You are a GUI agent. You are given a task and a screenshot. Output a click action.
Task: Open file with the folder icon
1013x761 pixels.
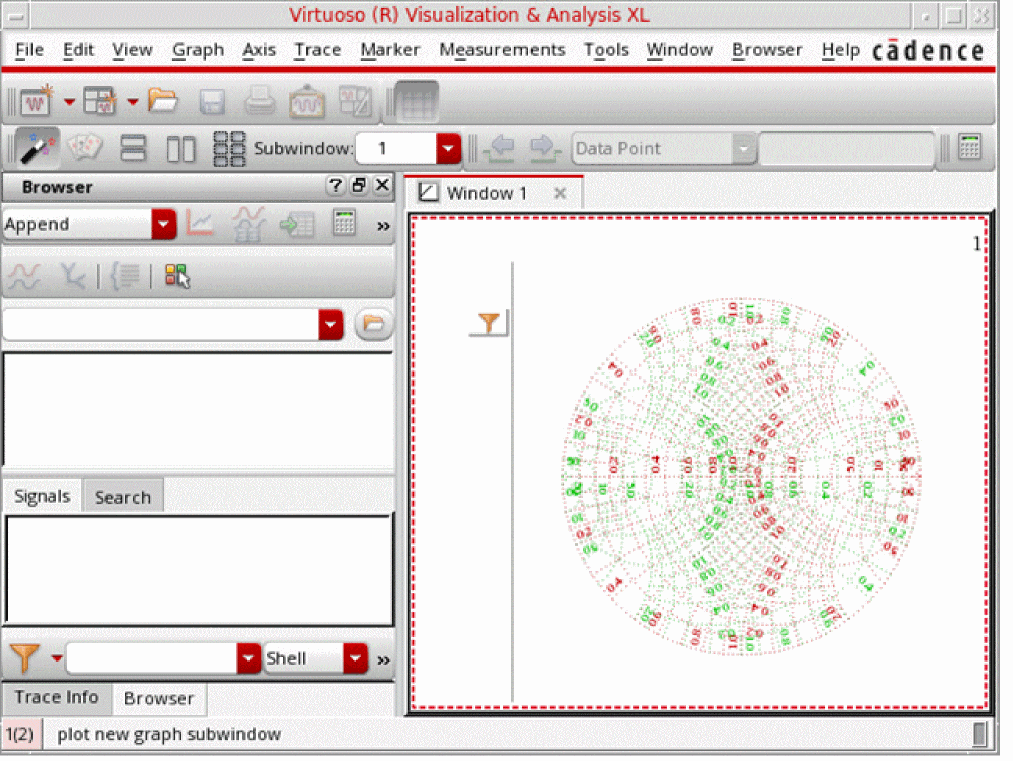click(x=163, y=100)
